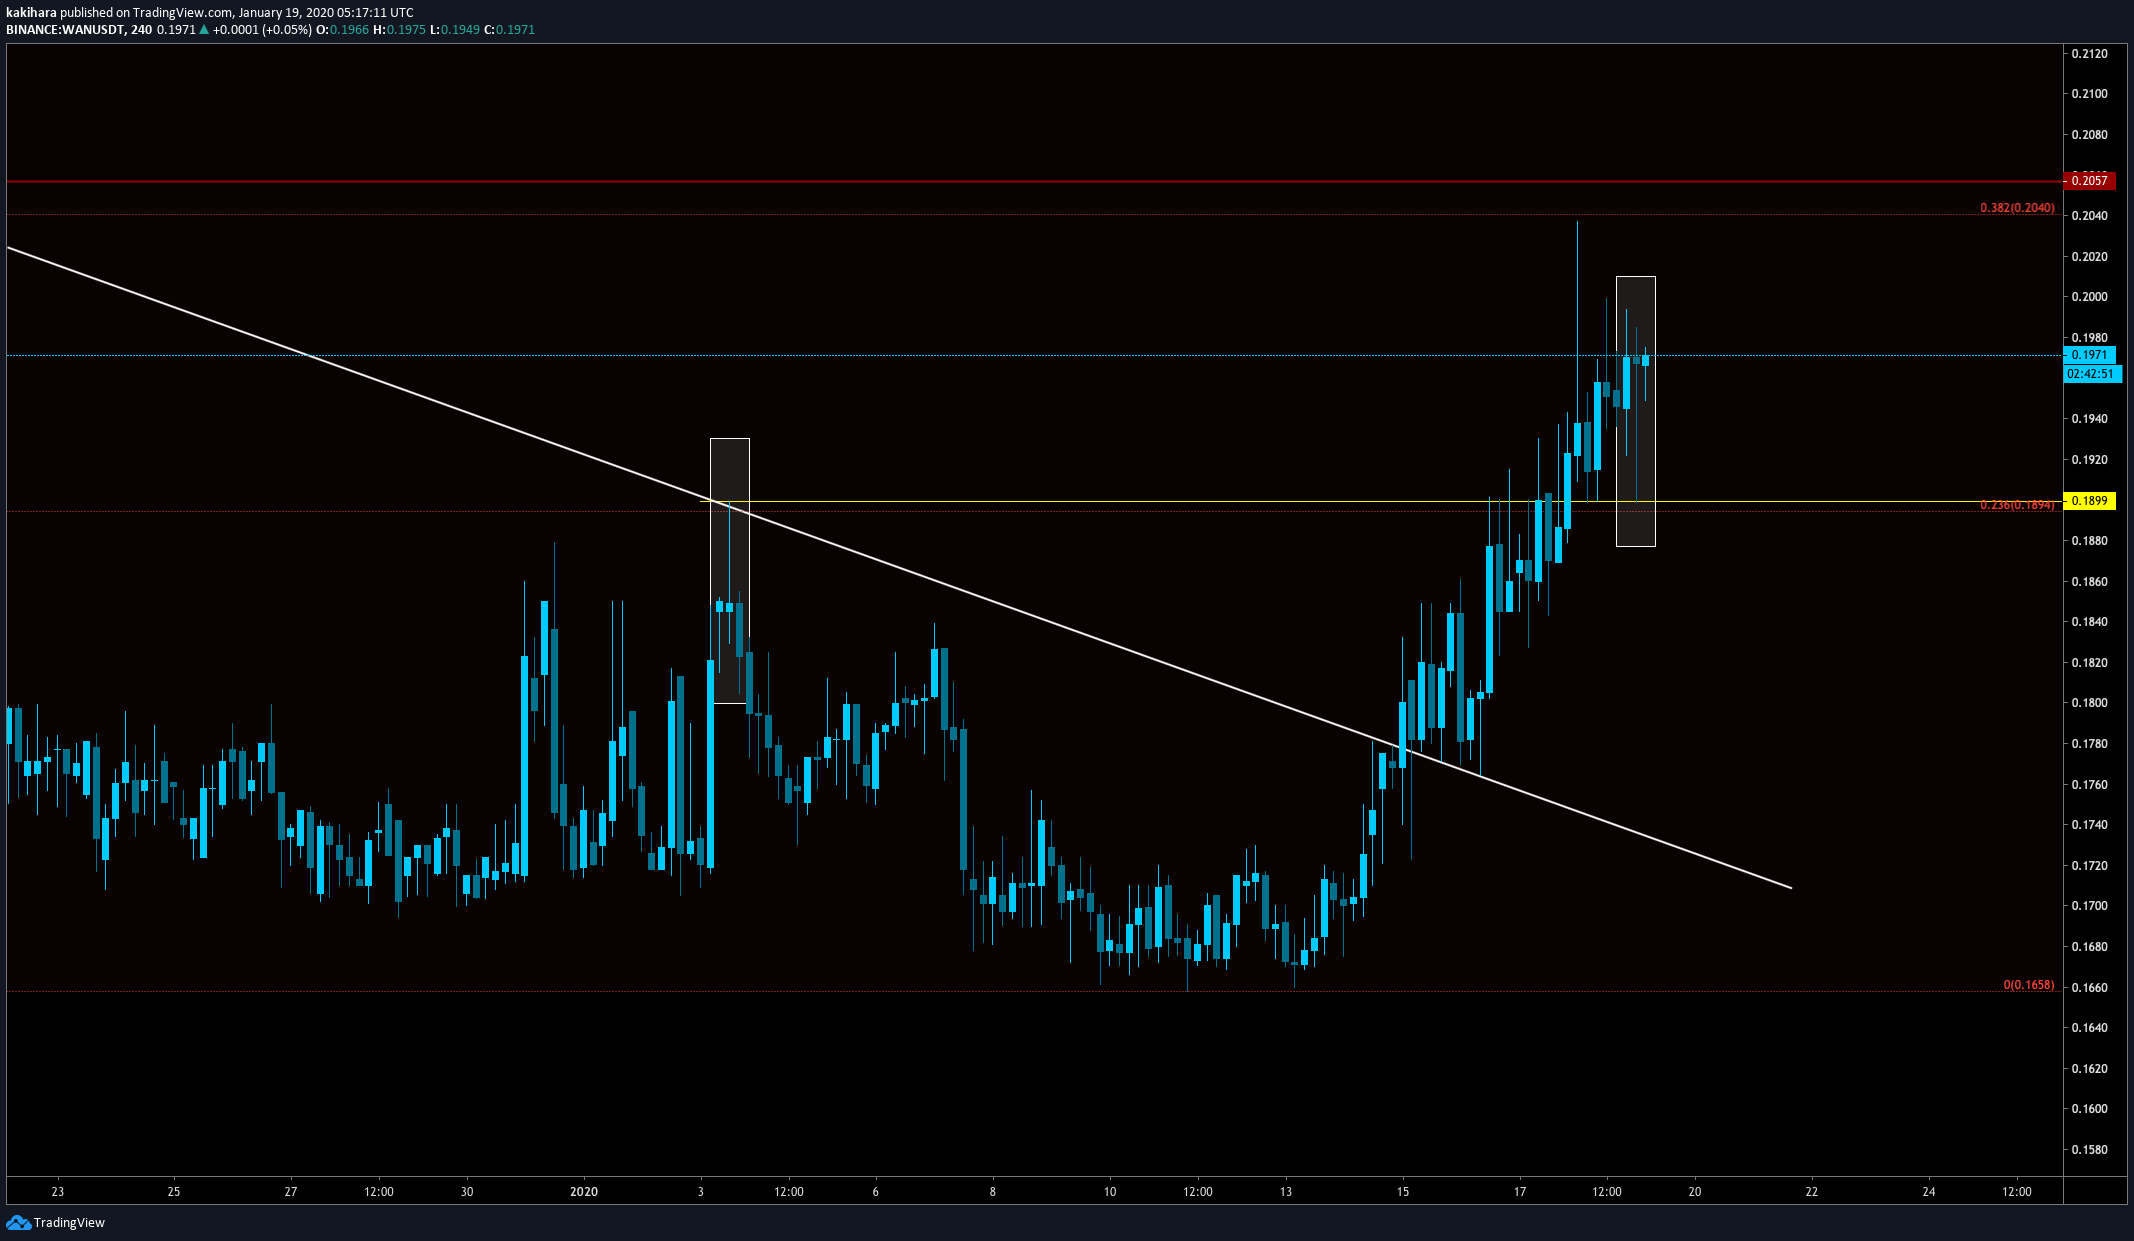Click the 0.236(0.1894) Fibonacci level label
Screen dimensions: 2134x1241
(2017, 505)
